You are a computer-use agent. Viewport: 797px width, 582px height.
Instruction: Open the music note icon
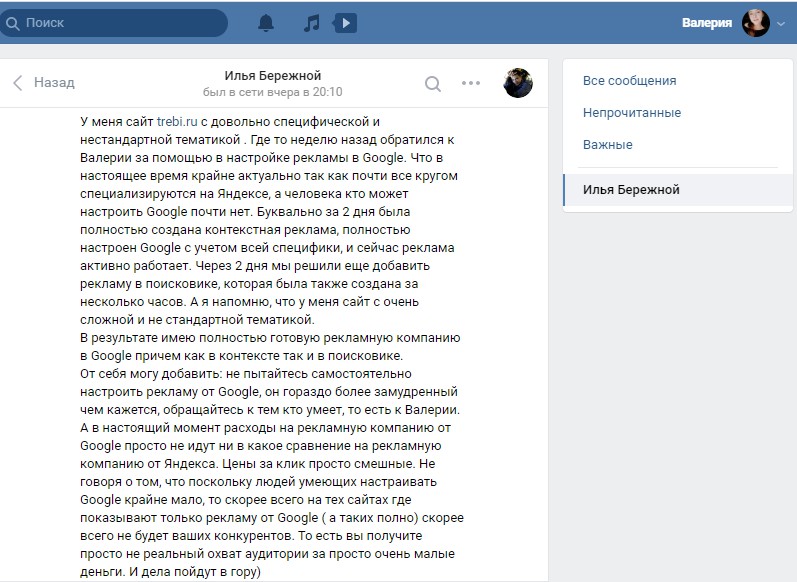312,23
